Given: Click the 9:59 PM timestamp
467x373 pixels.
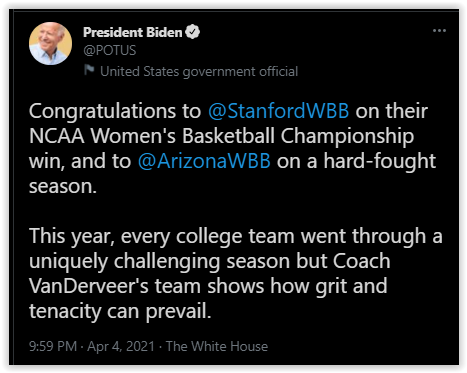Looking at the screenshot, I should (x=53, y=346).
